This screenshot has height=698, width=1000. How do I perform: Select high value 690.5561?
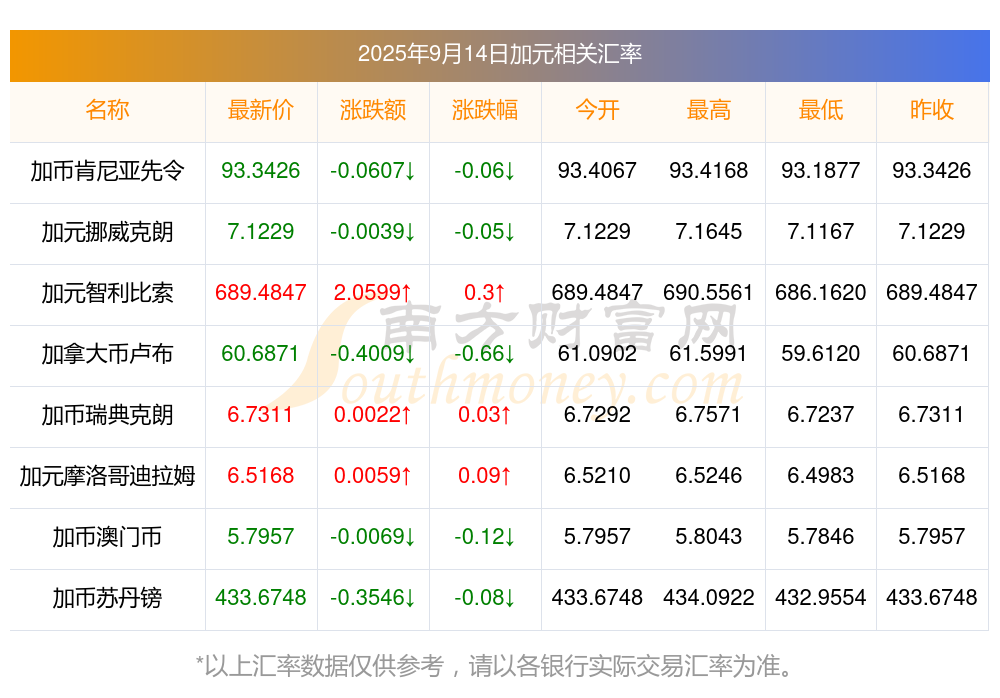709,292
